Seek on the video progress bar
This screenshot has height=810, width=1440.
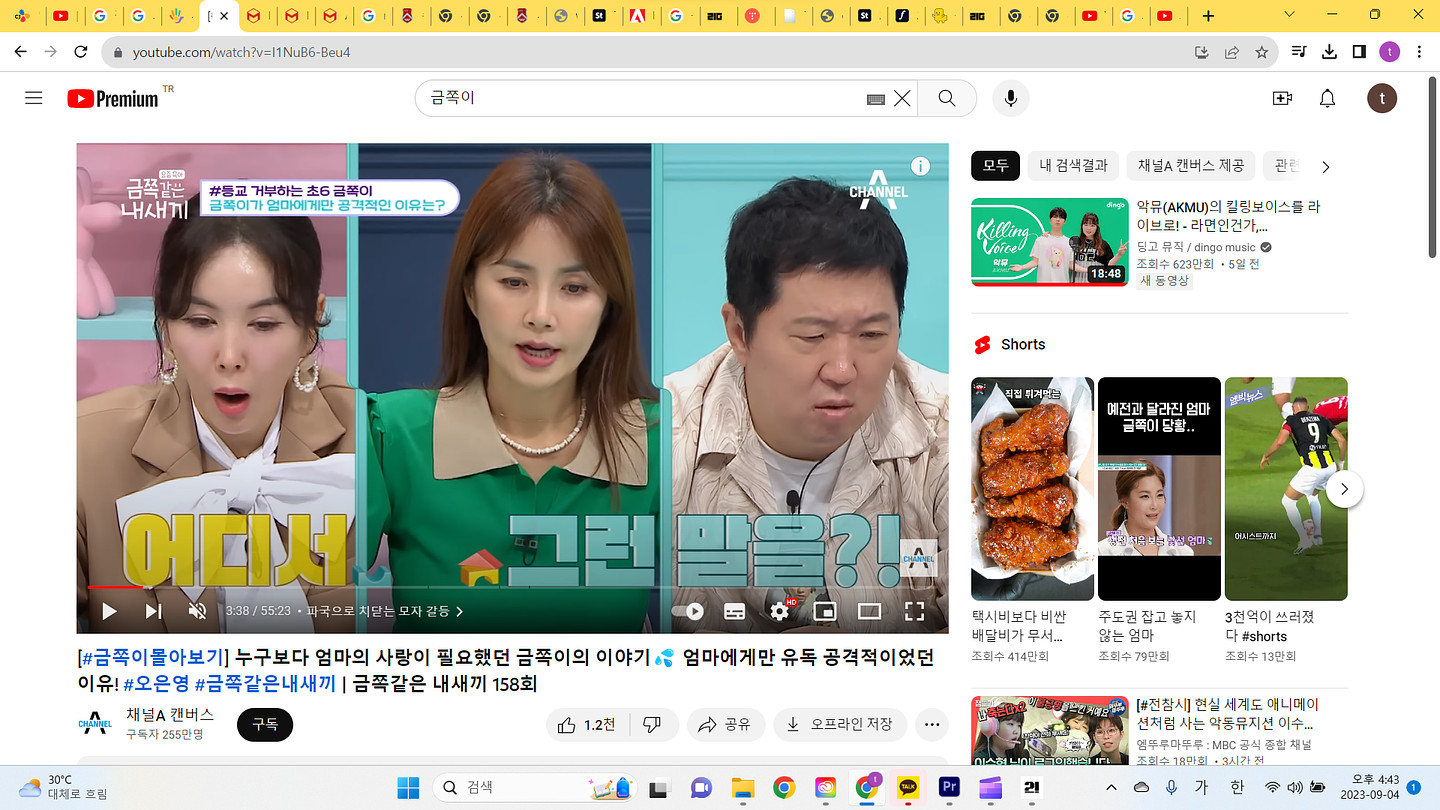[x=500, y=587]
